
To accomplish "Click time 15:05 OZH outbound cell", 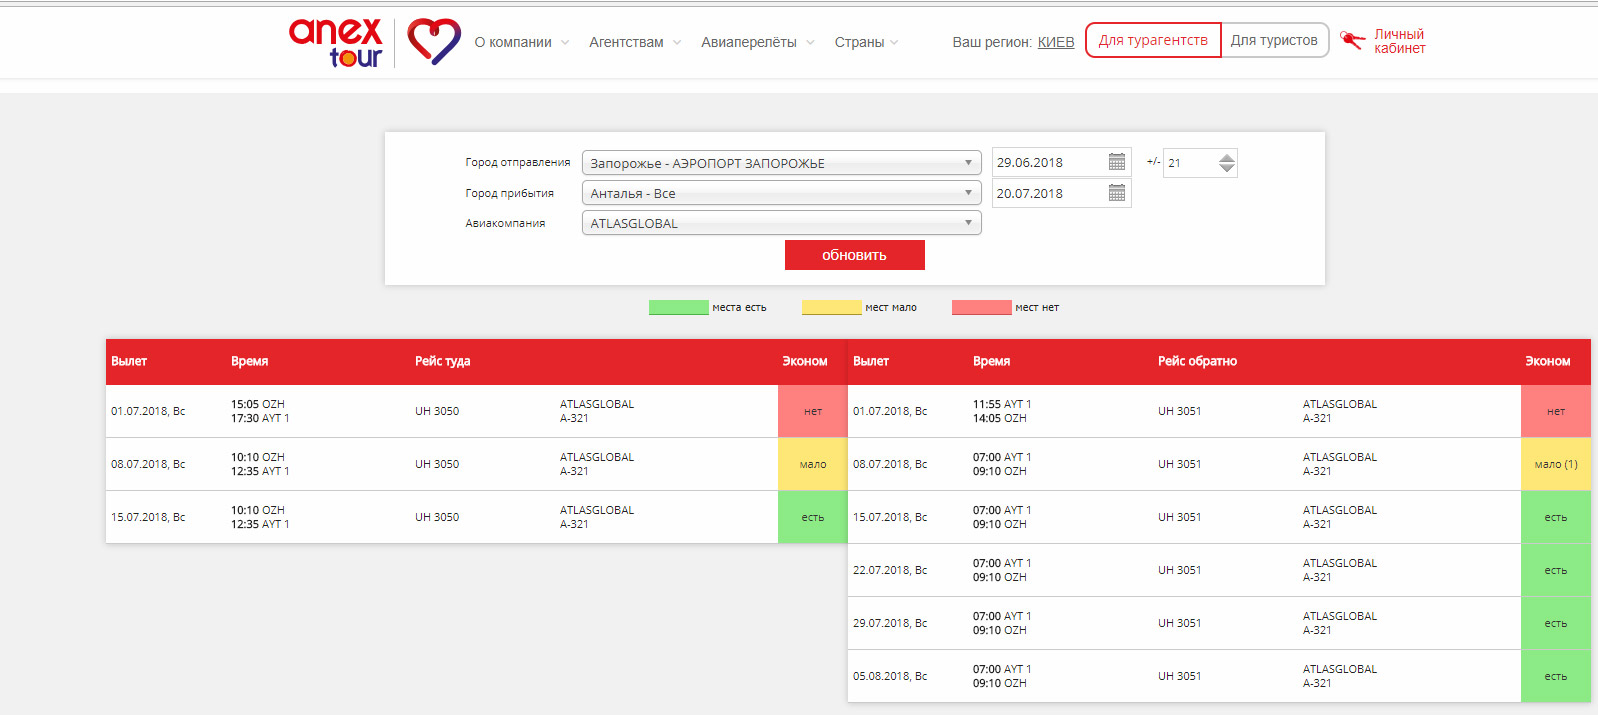I will click(258, 404).
